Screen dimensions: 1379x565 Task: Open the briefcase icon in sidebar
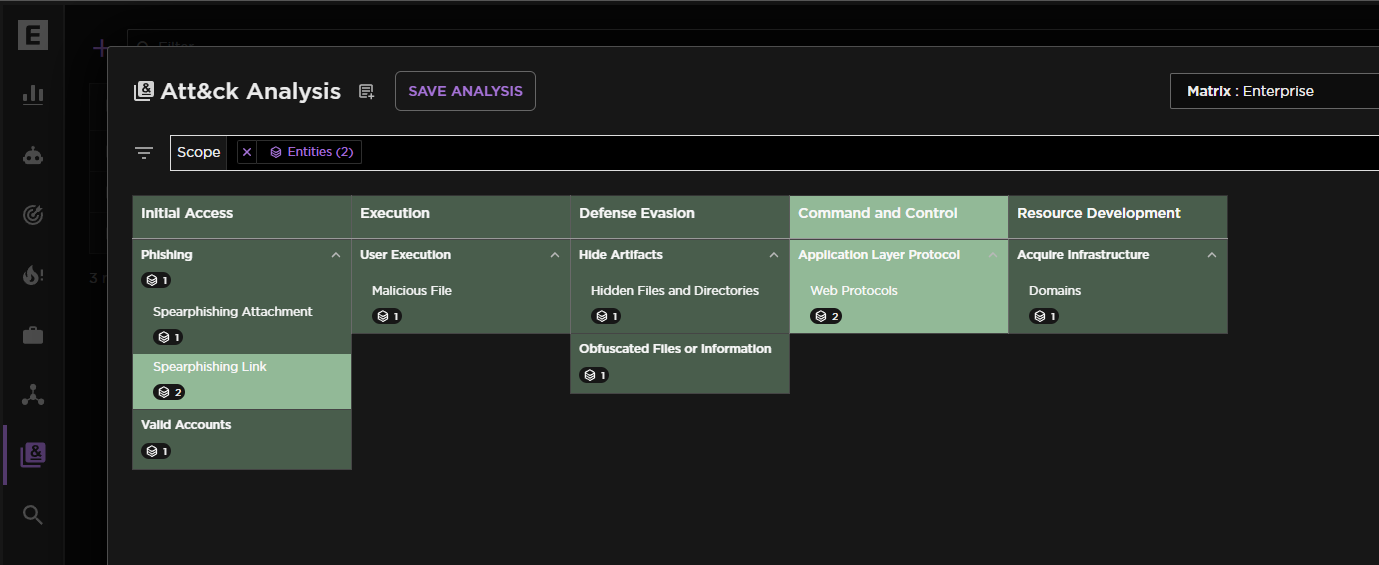click(x=33, y=335)
